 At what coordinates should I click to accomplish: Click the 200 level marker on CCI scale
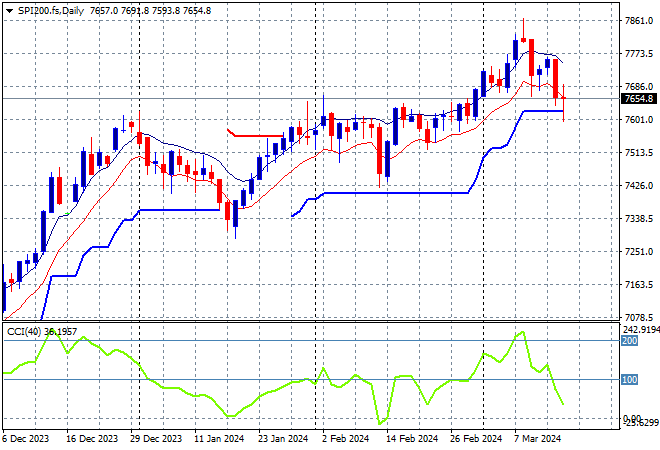(x=629, y=341)
